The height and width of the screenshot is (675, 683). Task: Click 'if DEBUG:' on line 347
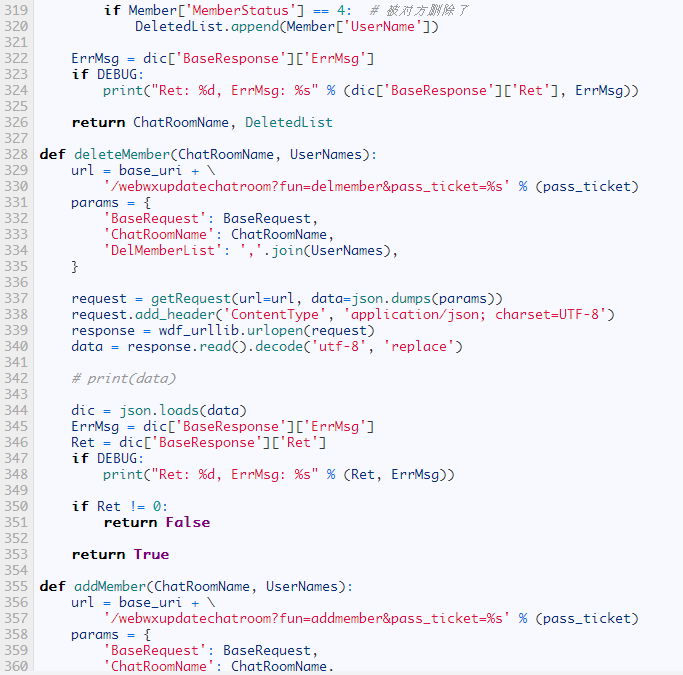coord(108,459)
